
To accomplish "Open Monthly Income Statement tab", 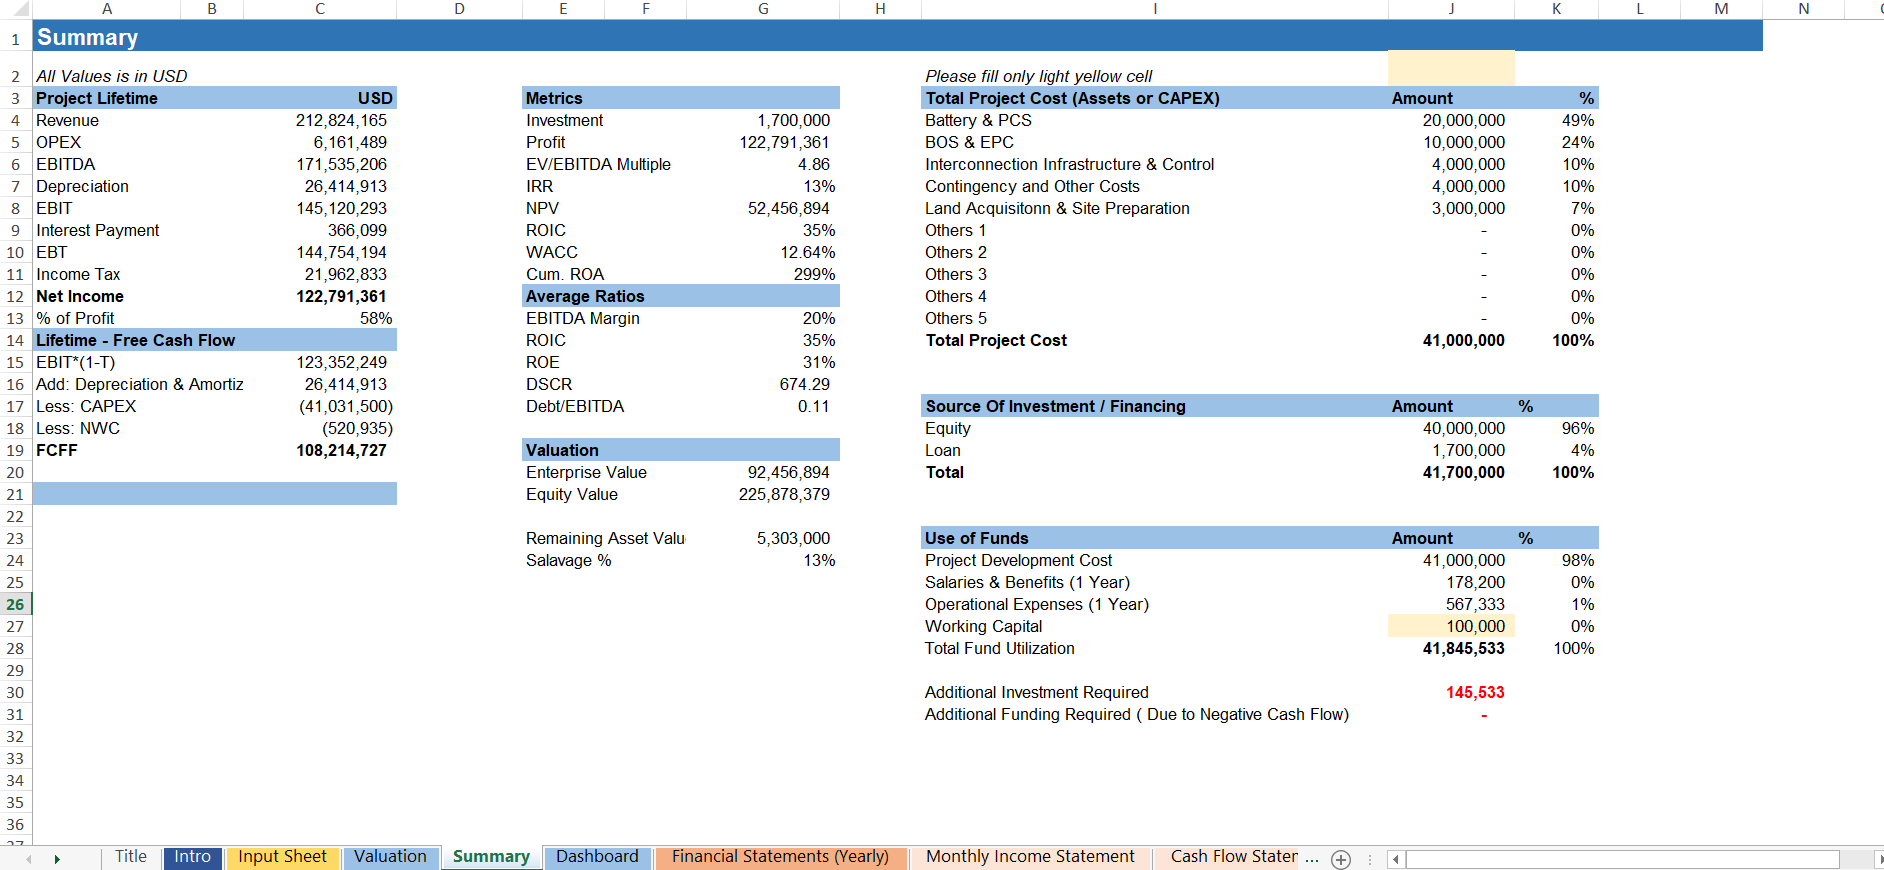I will (x=1030, y=857).
